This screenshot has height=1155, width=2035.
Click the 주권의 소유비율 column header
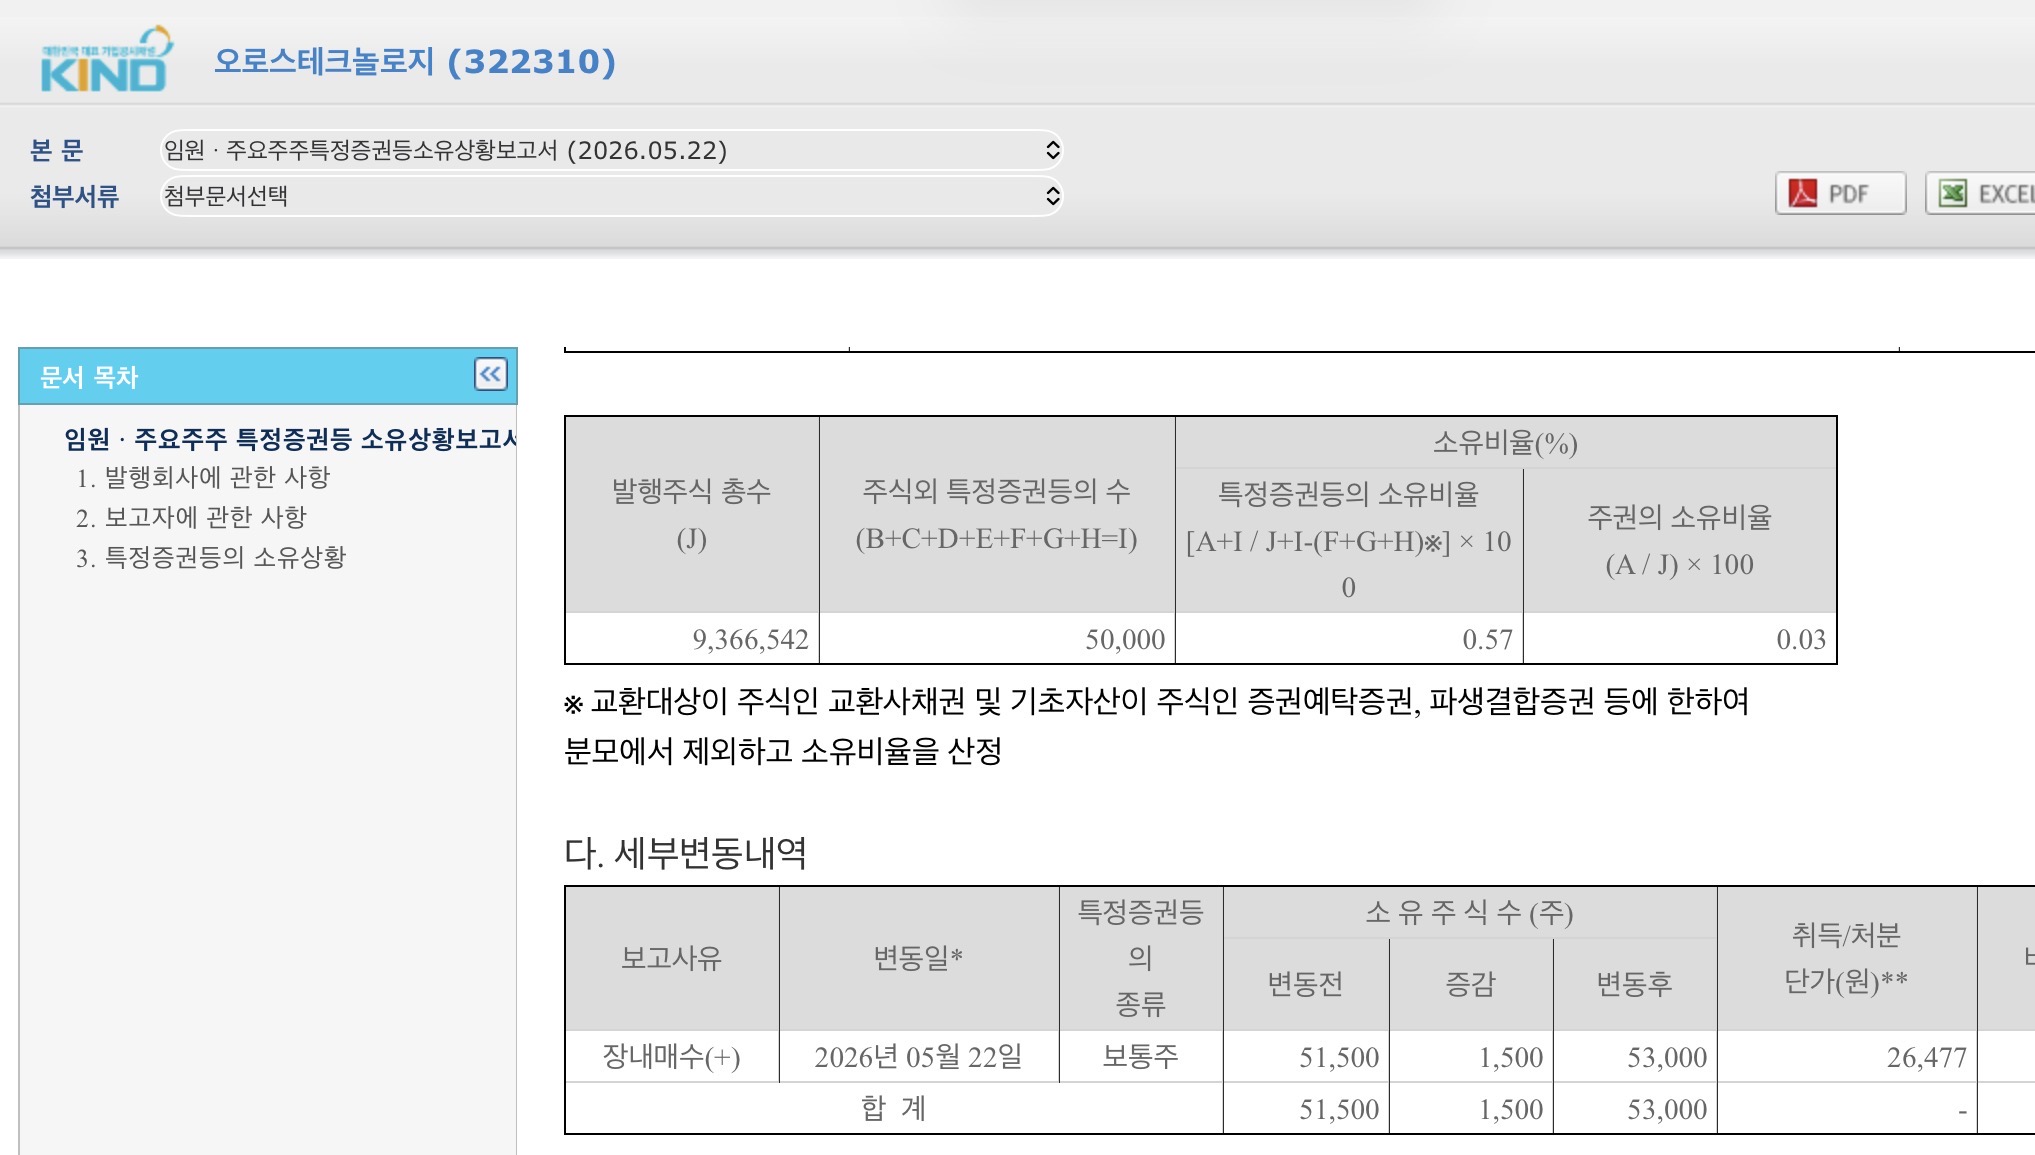click(1680, 540)
